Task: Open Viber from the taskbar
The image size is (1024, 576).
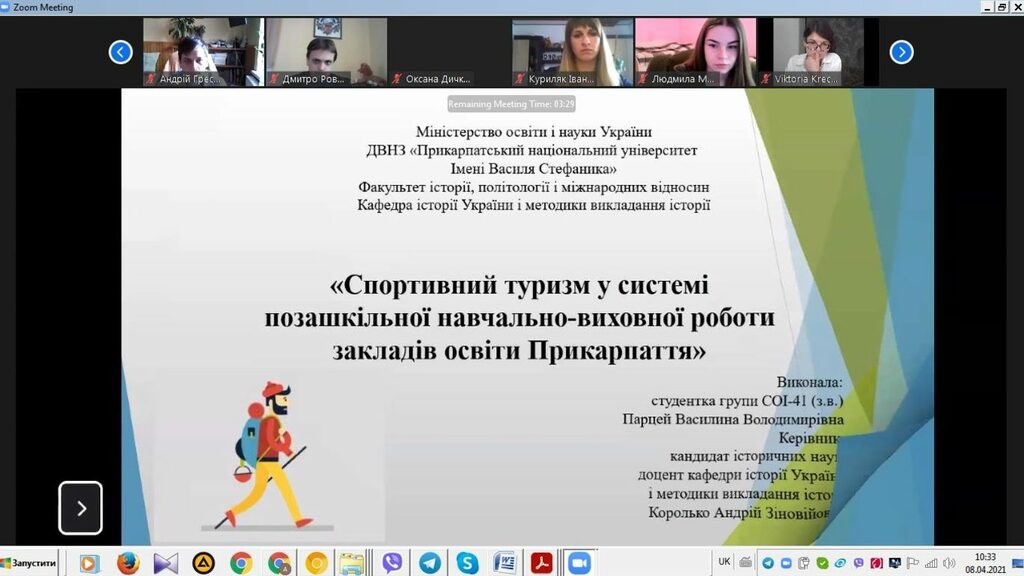Action: [392, 563]
